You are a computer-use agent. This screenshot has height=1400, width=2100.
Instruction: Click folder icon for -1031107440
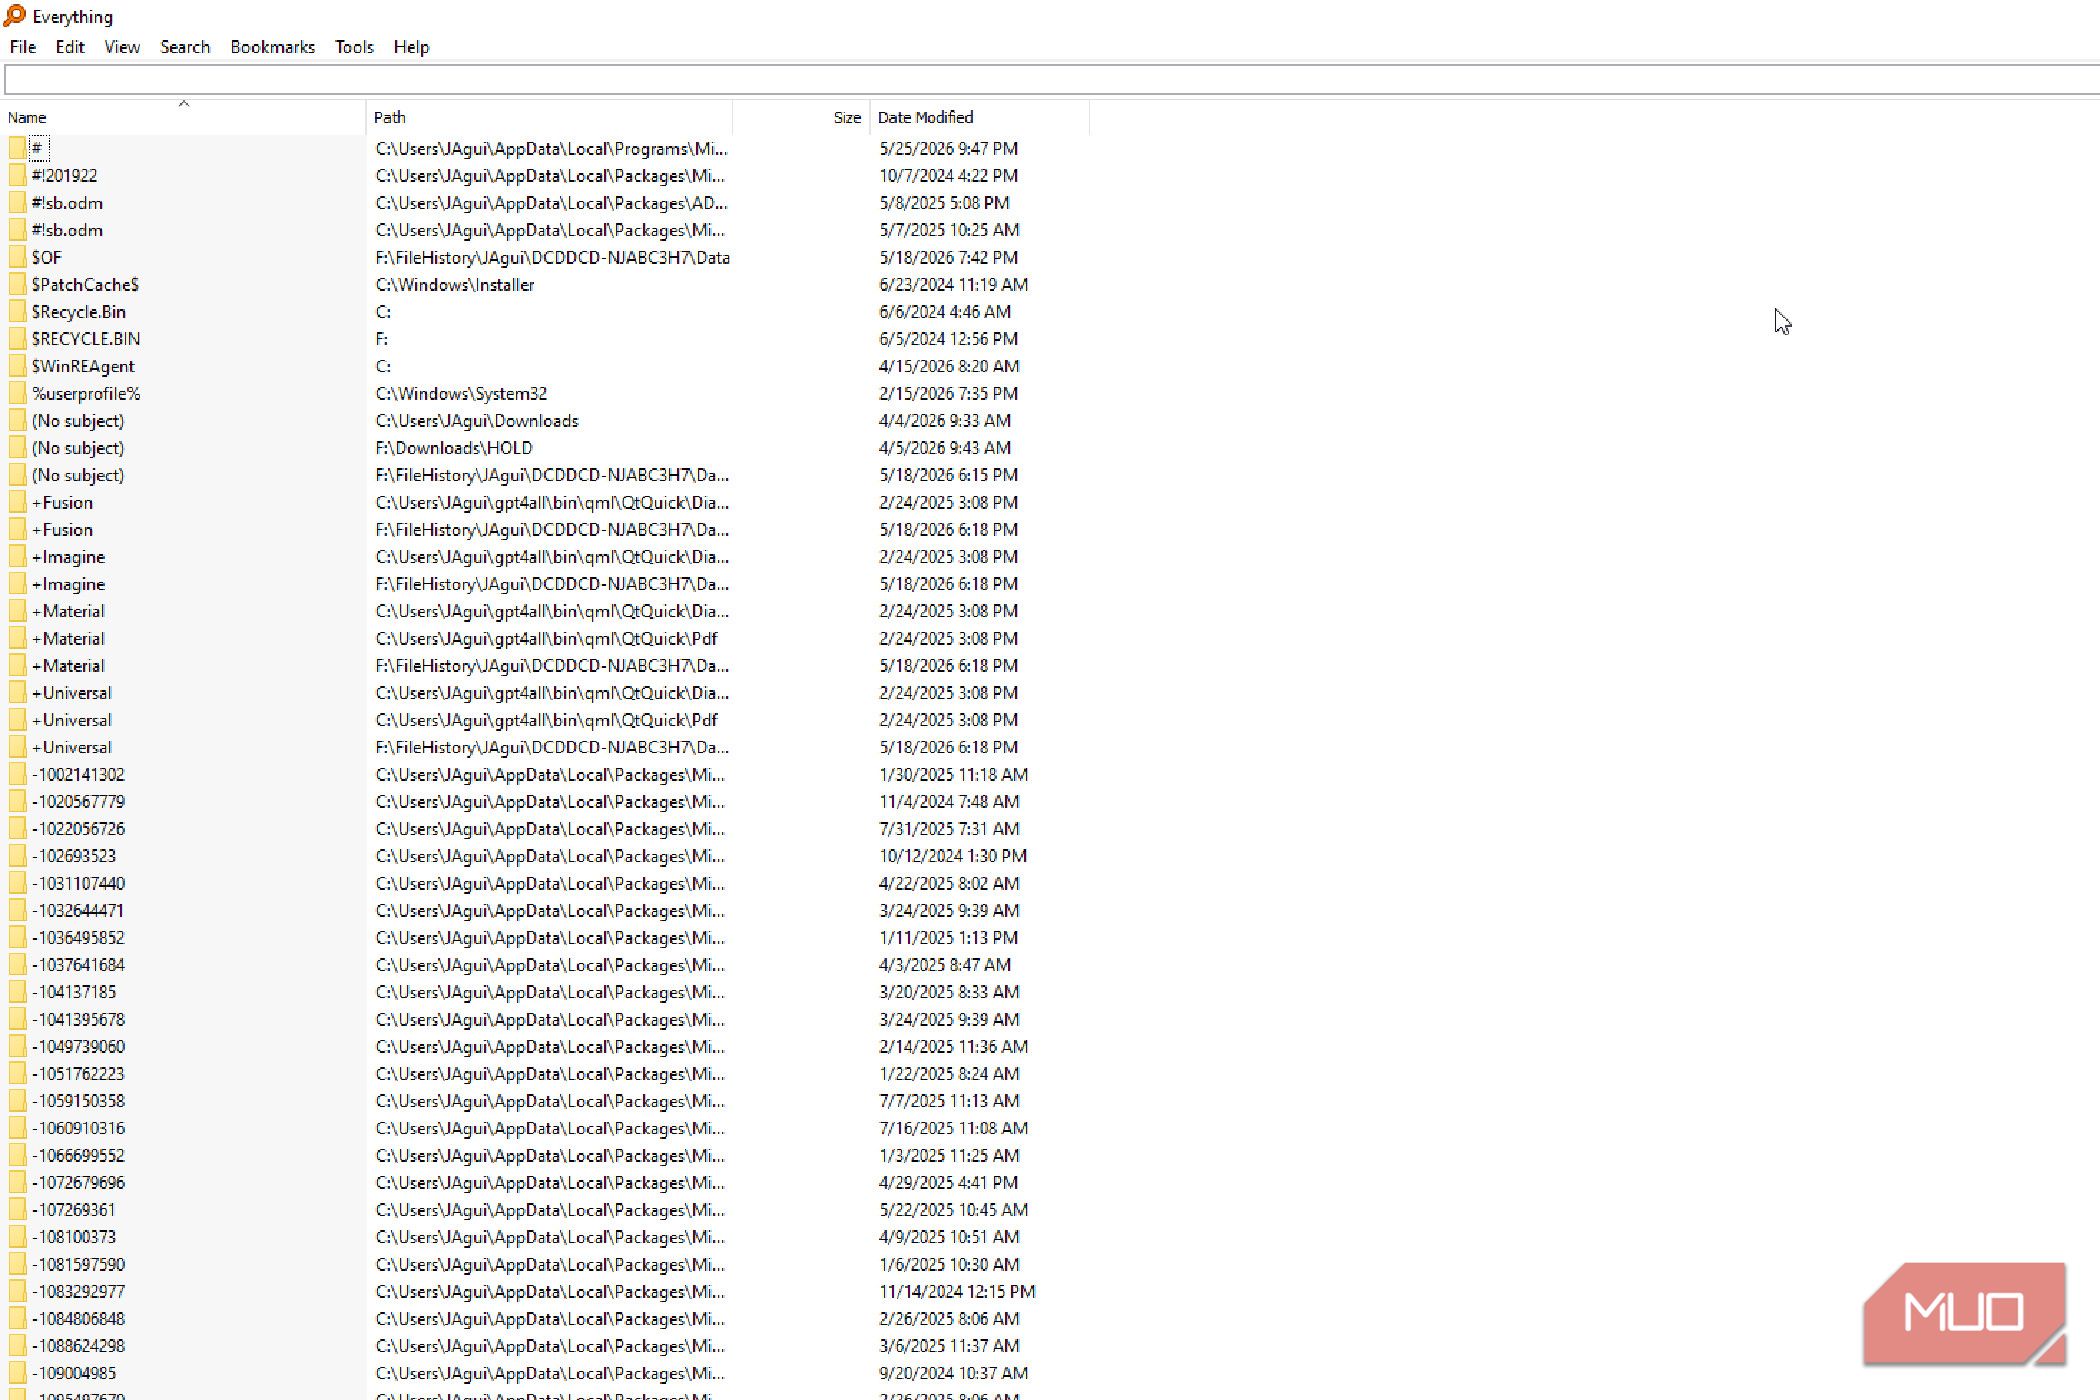17,883
